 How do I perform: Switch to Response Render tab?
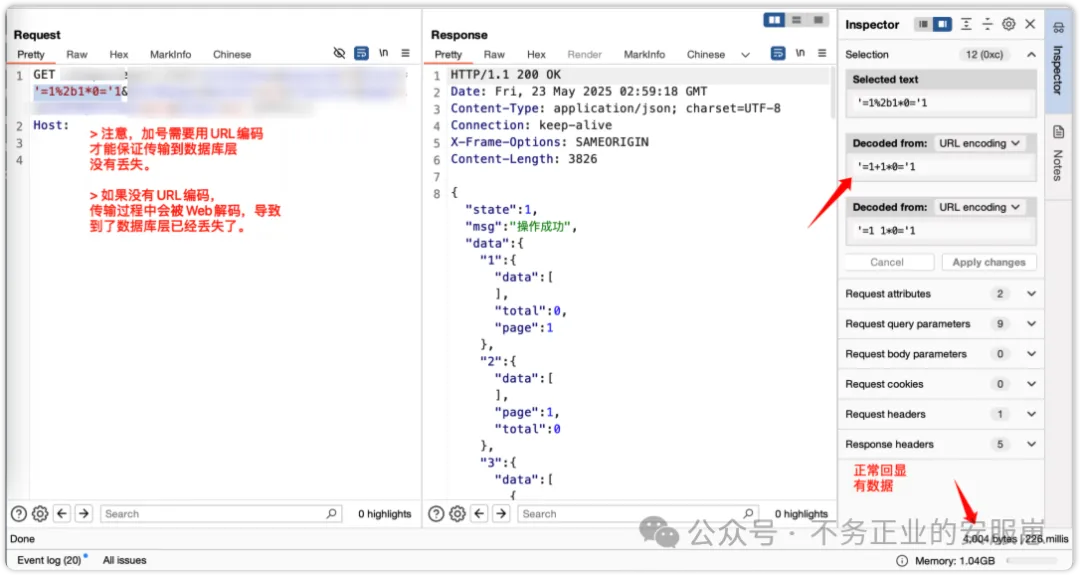(x=584, y=54)
